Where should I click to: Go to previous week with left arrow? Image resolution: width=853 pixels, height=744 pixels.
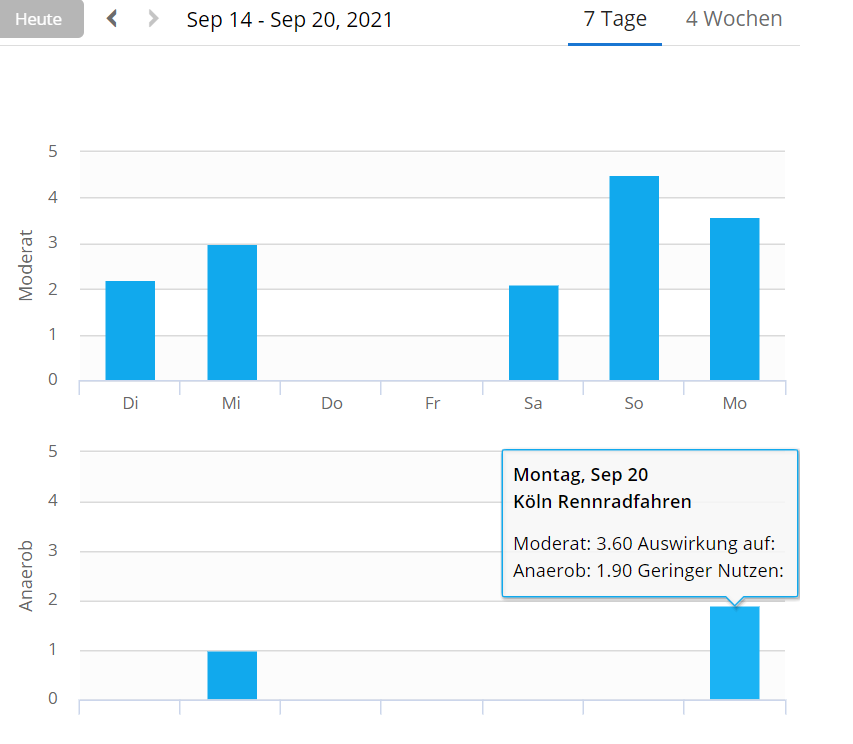pyautogui.click(x=112, y=19)
